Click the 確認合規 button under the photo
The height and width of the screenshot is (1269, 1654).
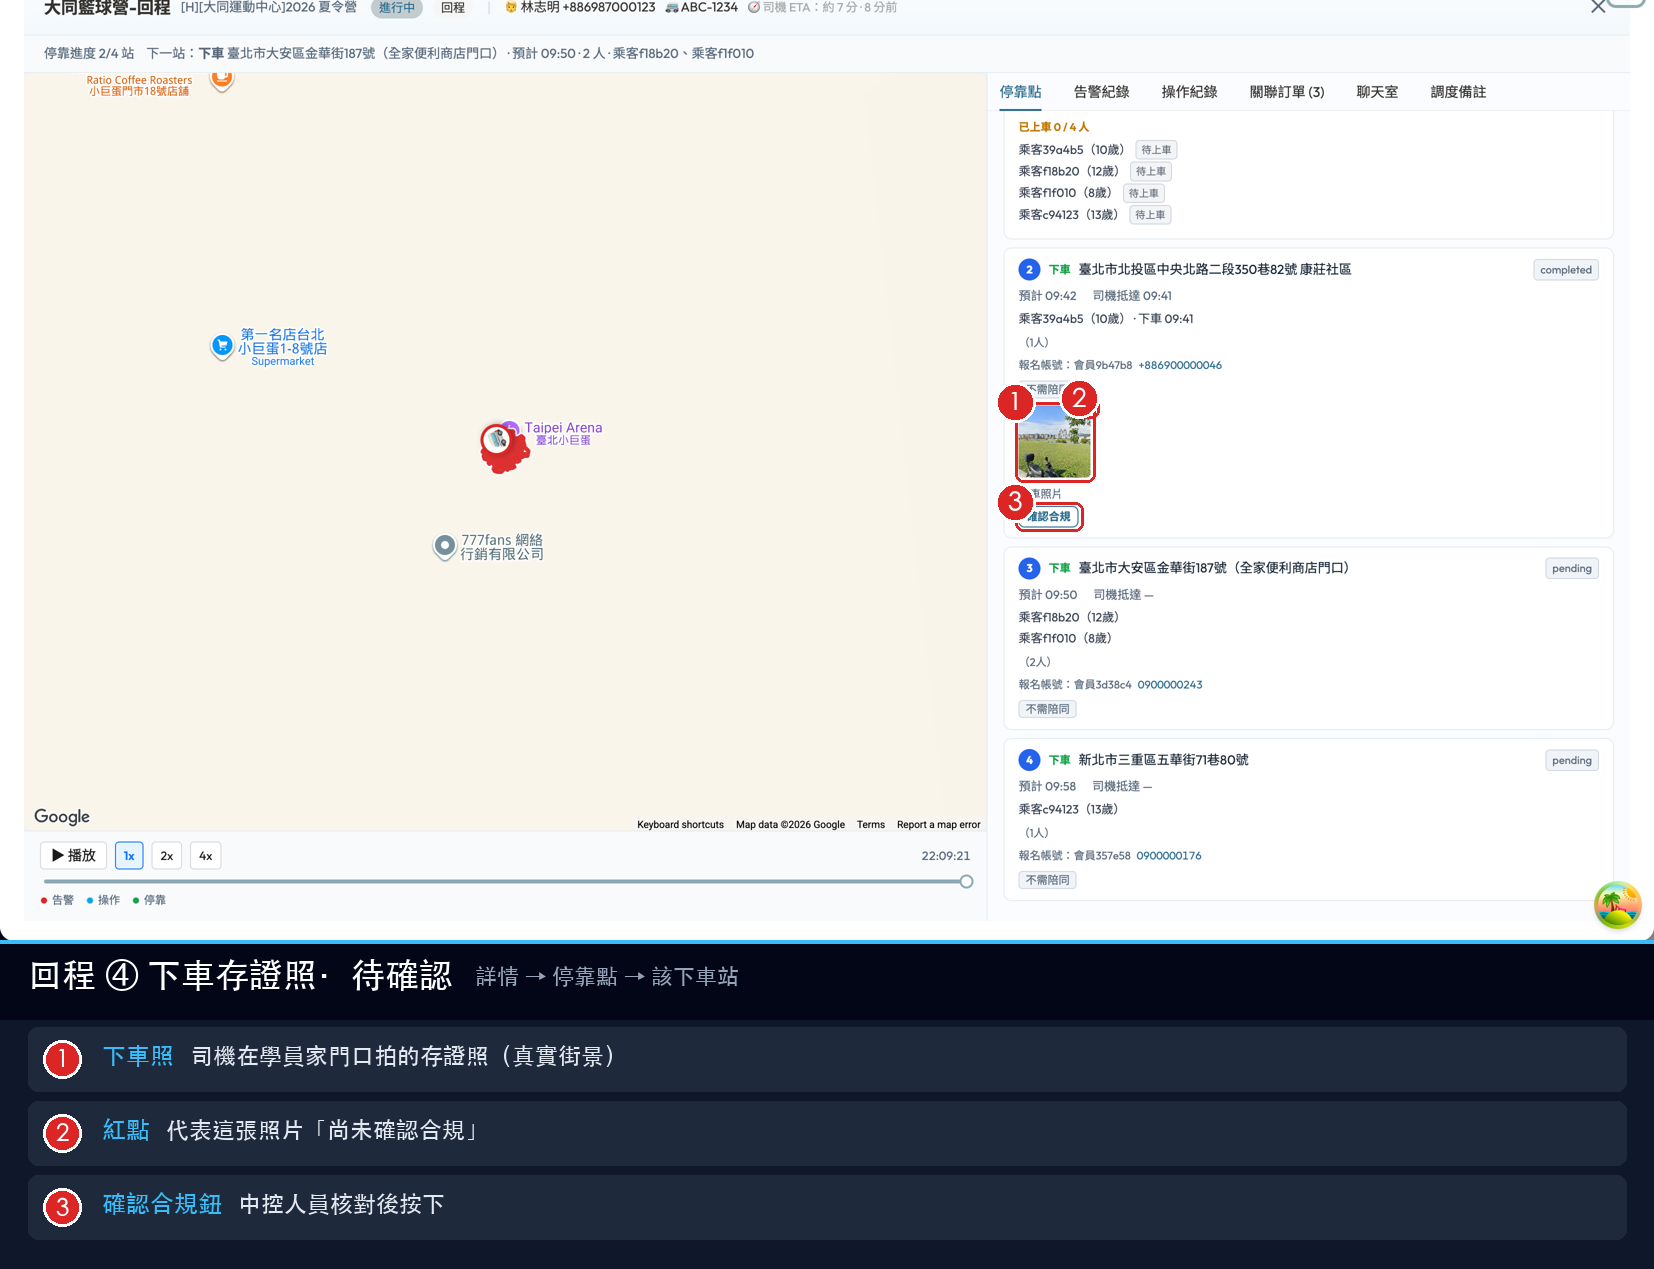1050,517
